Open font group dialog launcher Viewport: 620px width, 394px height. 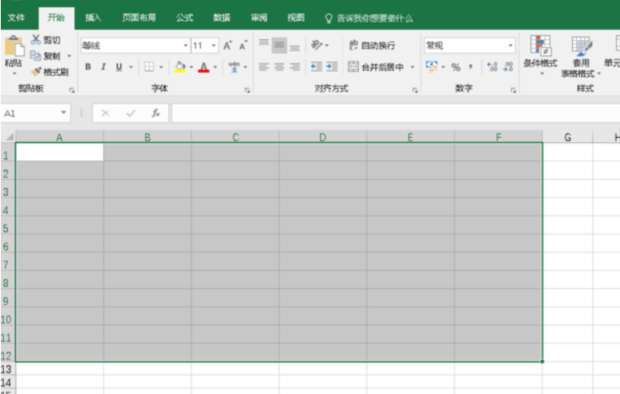pos(247,91)
